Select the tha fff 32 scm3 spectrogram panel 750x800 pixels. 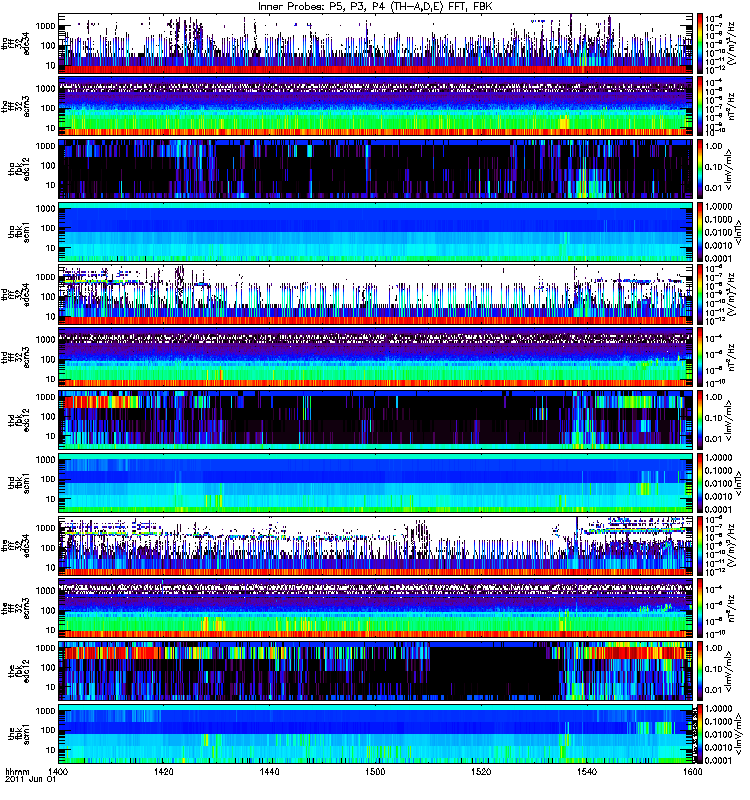(x=376, y=106)
